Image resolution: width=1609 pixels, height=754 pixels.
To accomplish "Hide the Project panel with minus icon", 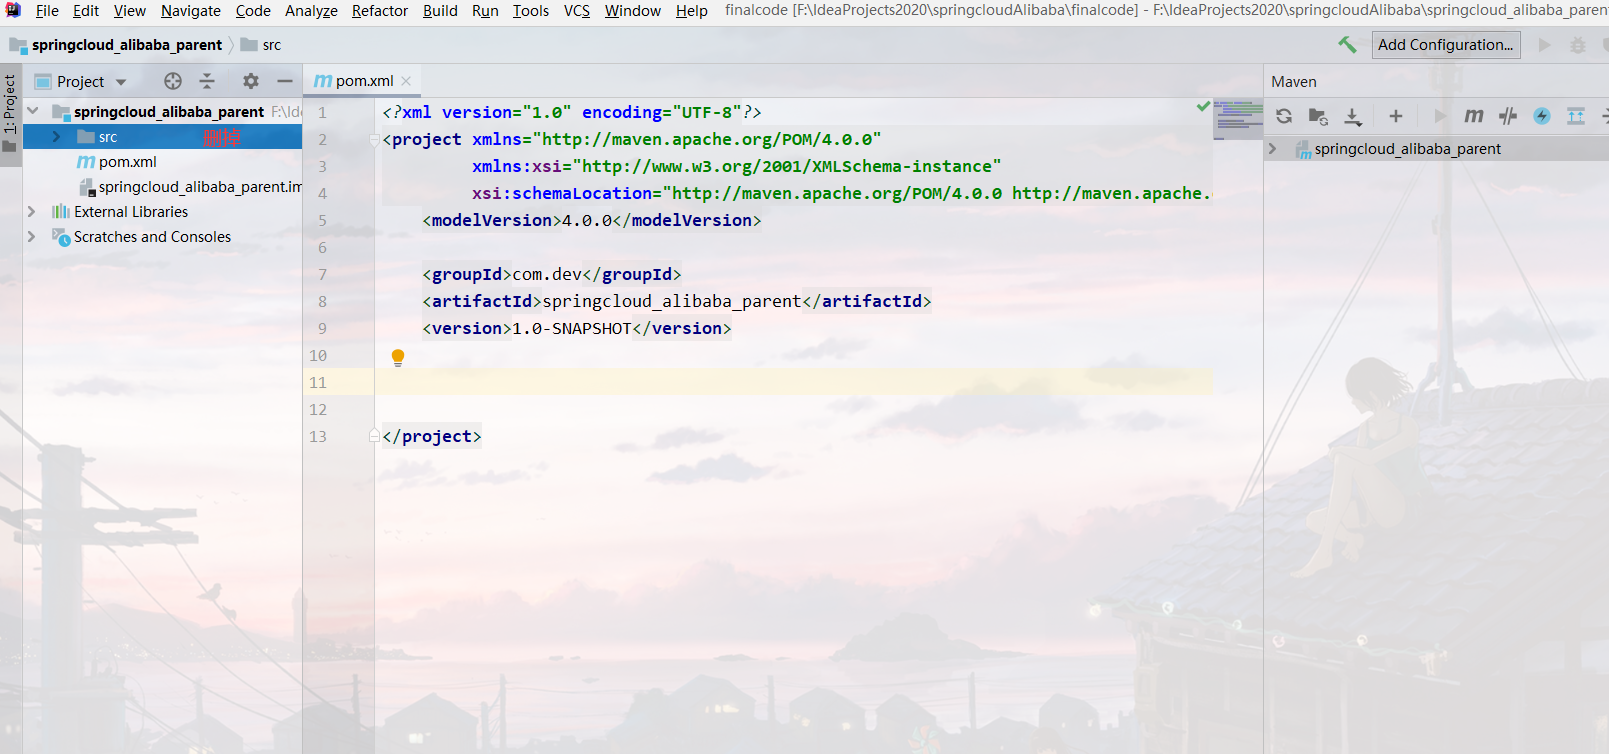I will [x=285, y=81].
